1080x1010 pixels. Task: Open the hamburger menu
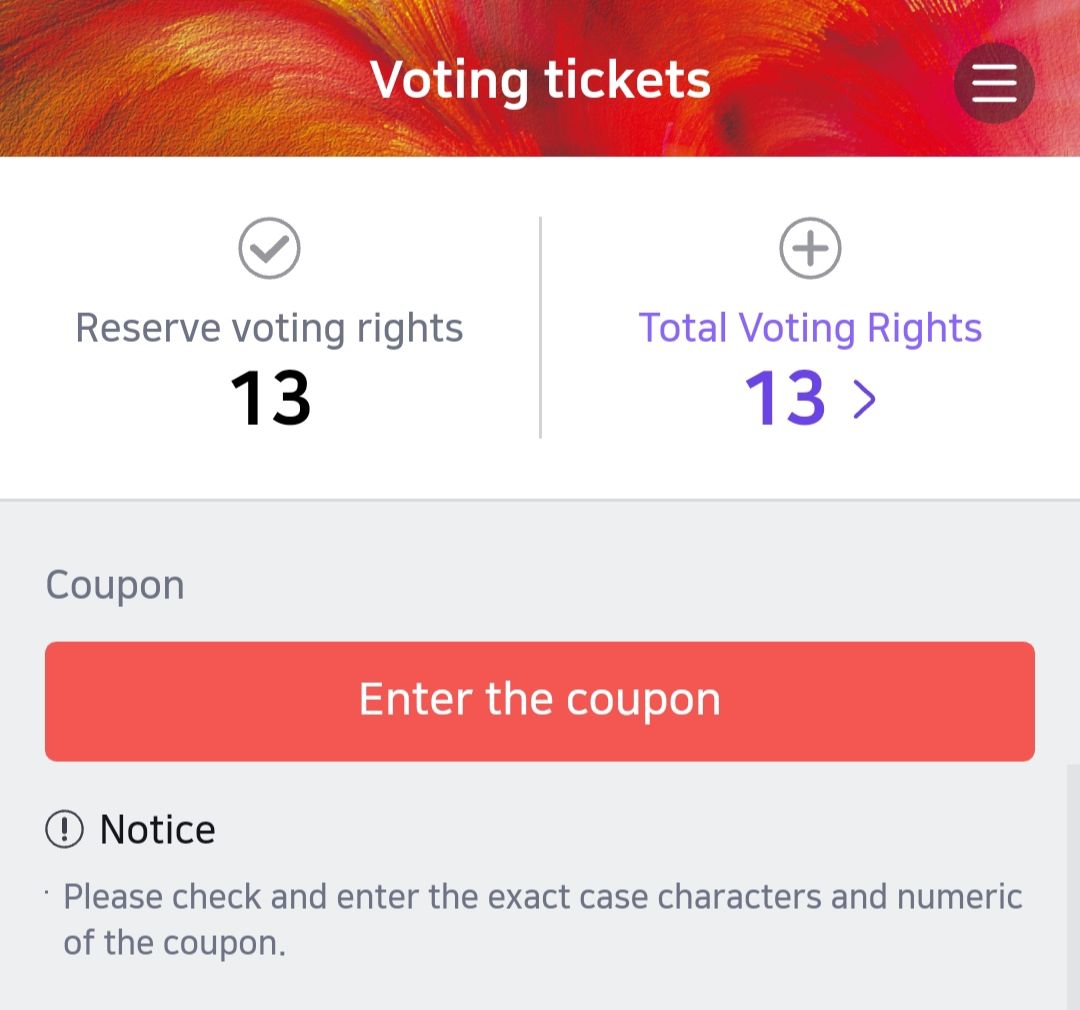[x=994, y=83]
